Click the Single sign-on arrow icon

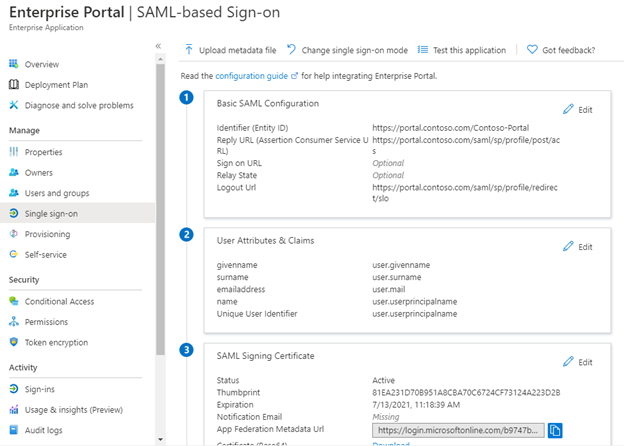tap(14, 213)
